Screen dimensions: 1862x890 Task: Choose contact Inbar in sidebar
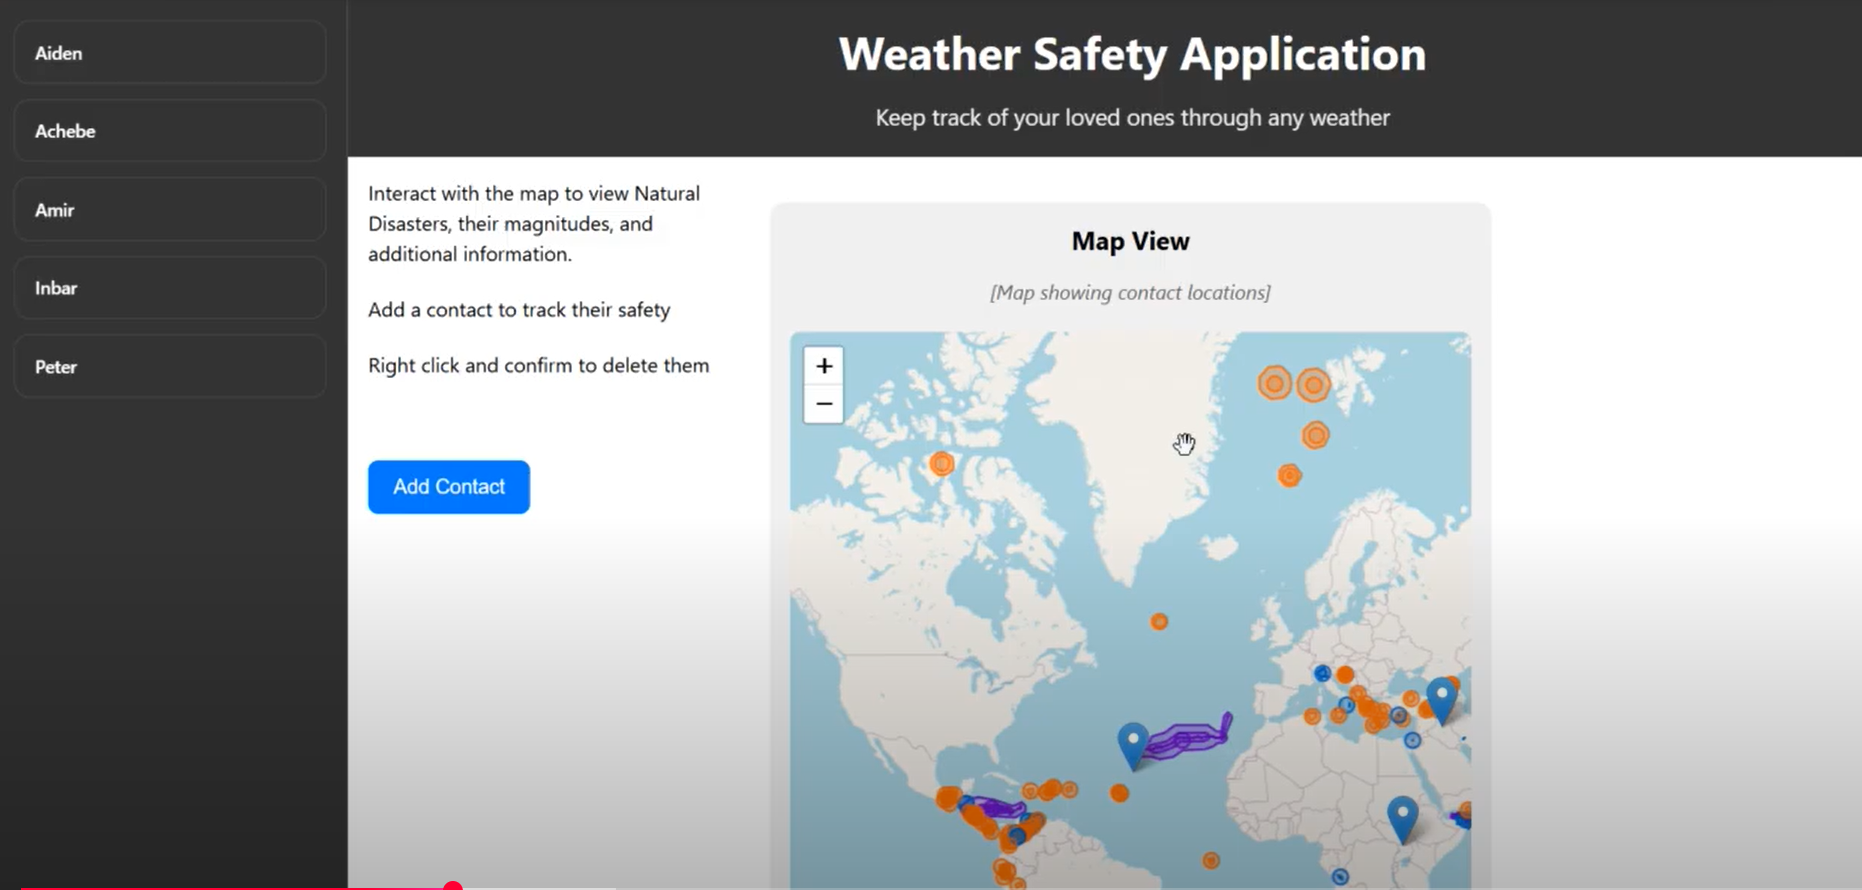tap(170, 288)
